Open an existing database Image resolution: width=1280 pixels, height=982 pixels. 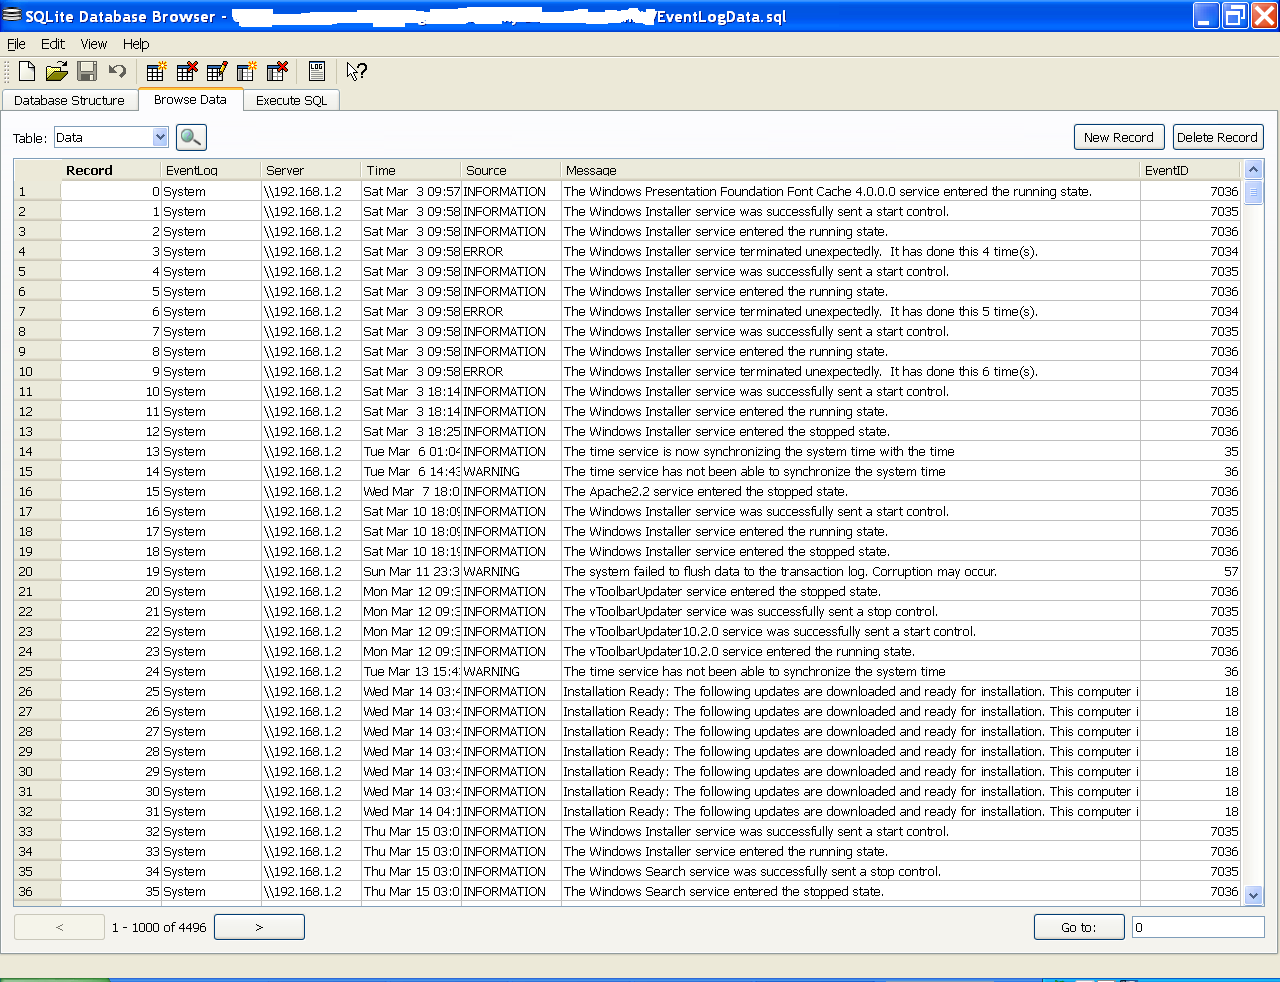tap(57, 71)
